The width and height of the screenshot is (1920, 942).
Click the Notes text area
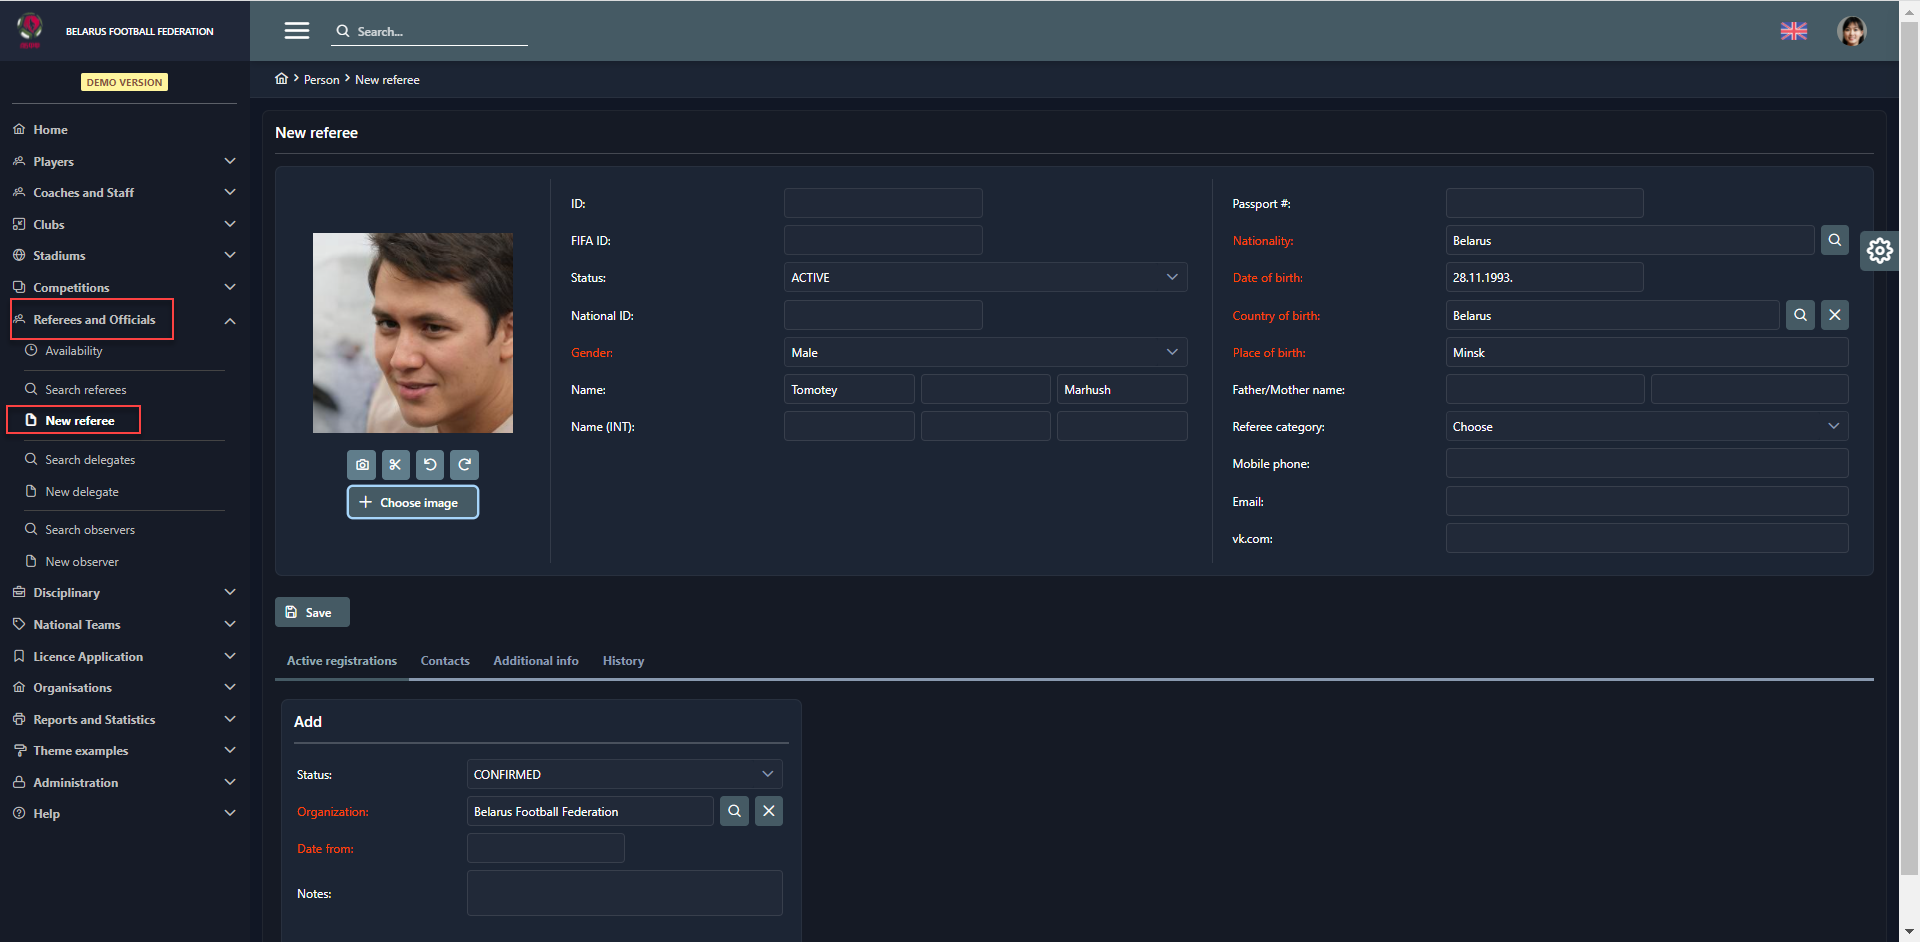(624, 893)
